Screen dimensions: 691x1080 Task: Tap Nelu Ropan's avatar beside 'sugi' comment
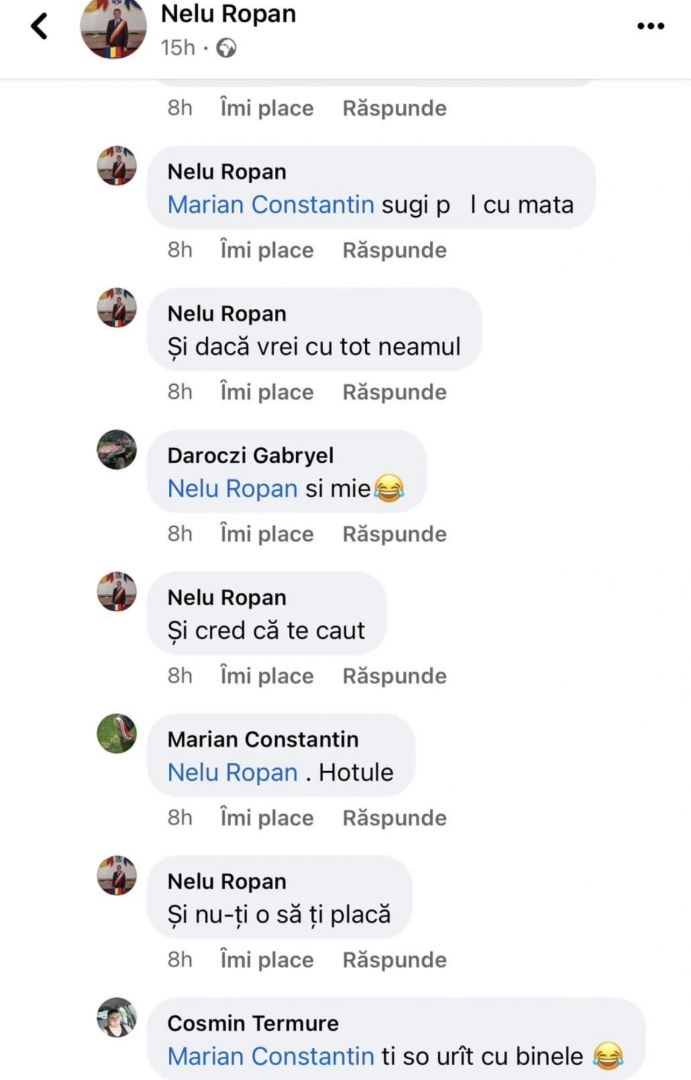tap(117, 166)
